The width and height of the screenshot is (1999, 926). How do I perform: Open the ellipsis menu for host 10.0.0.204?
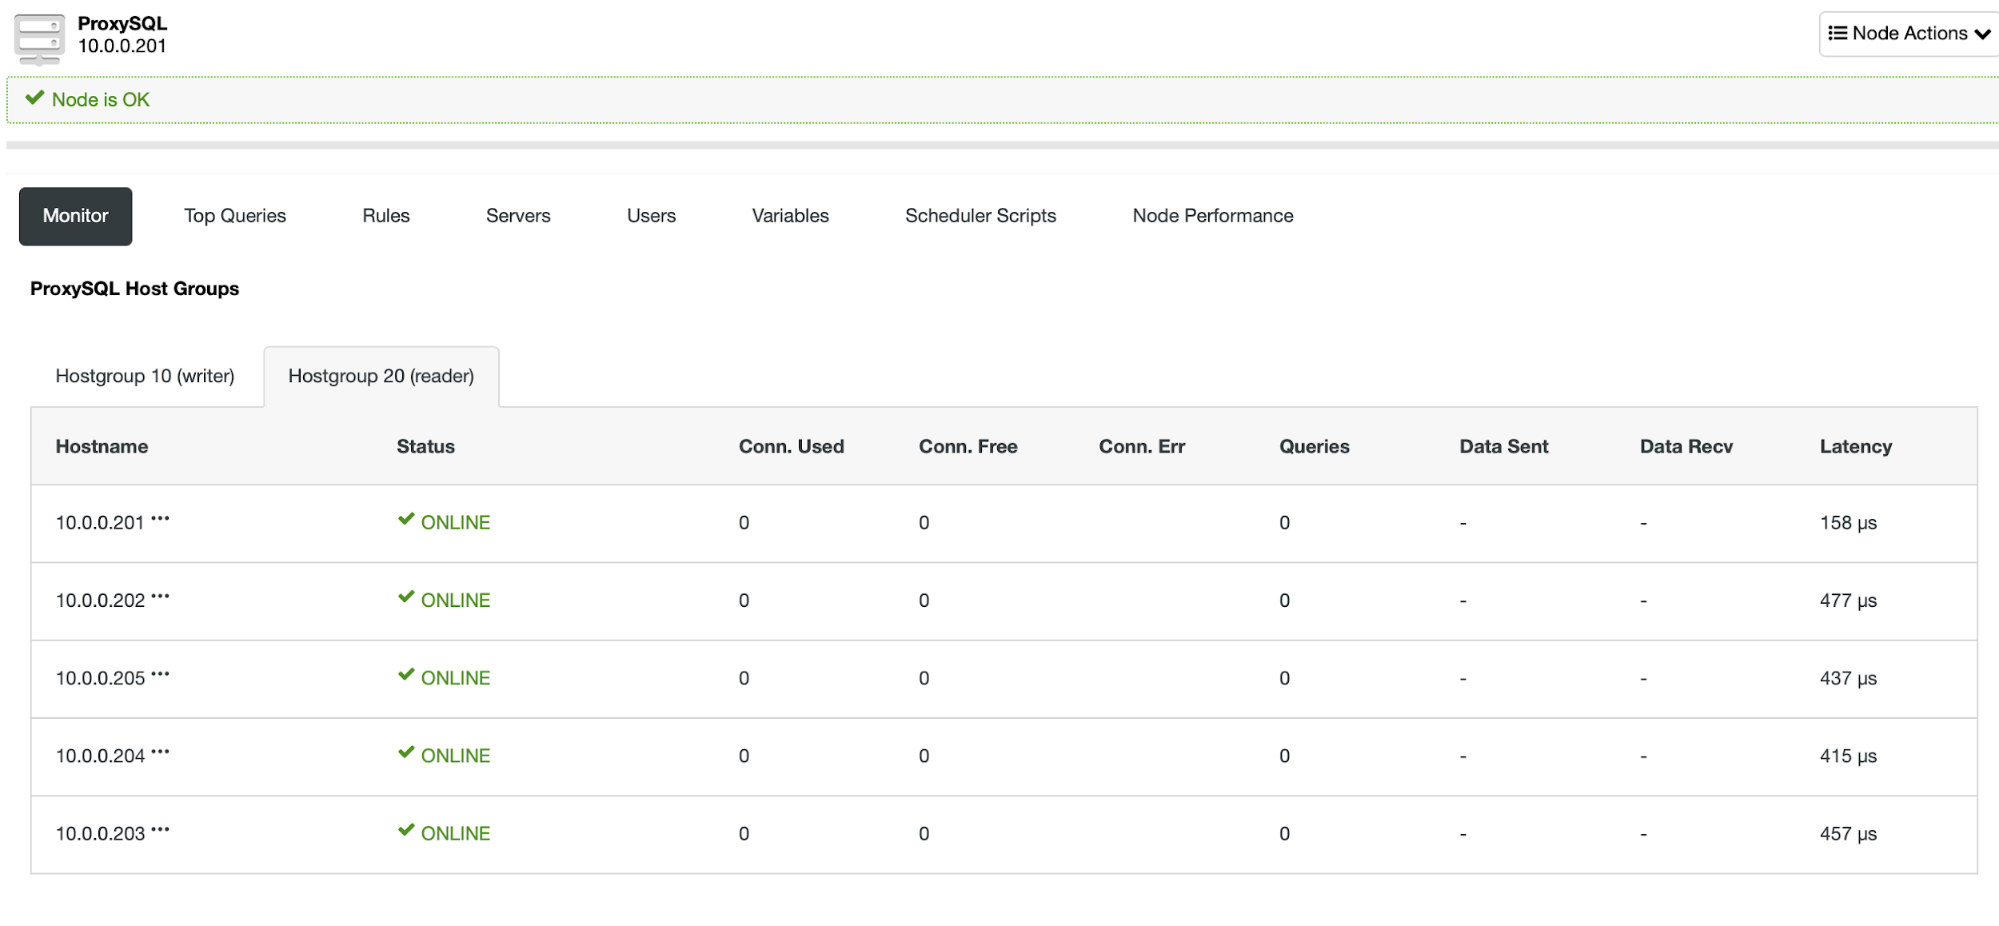(160, 751)
